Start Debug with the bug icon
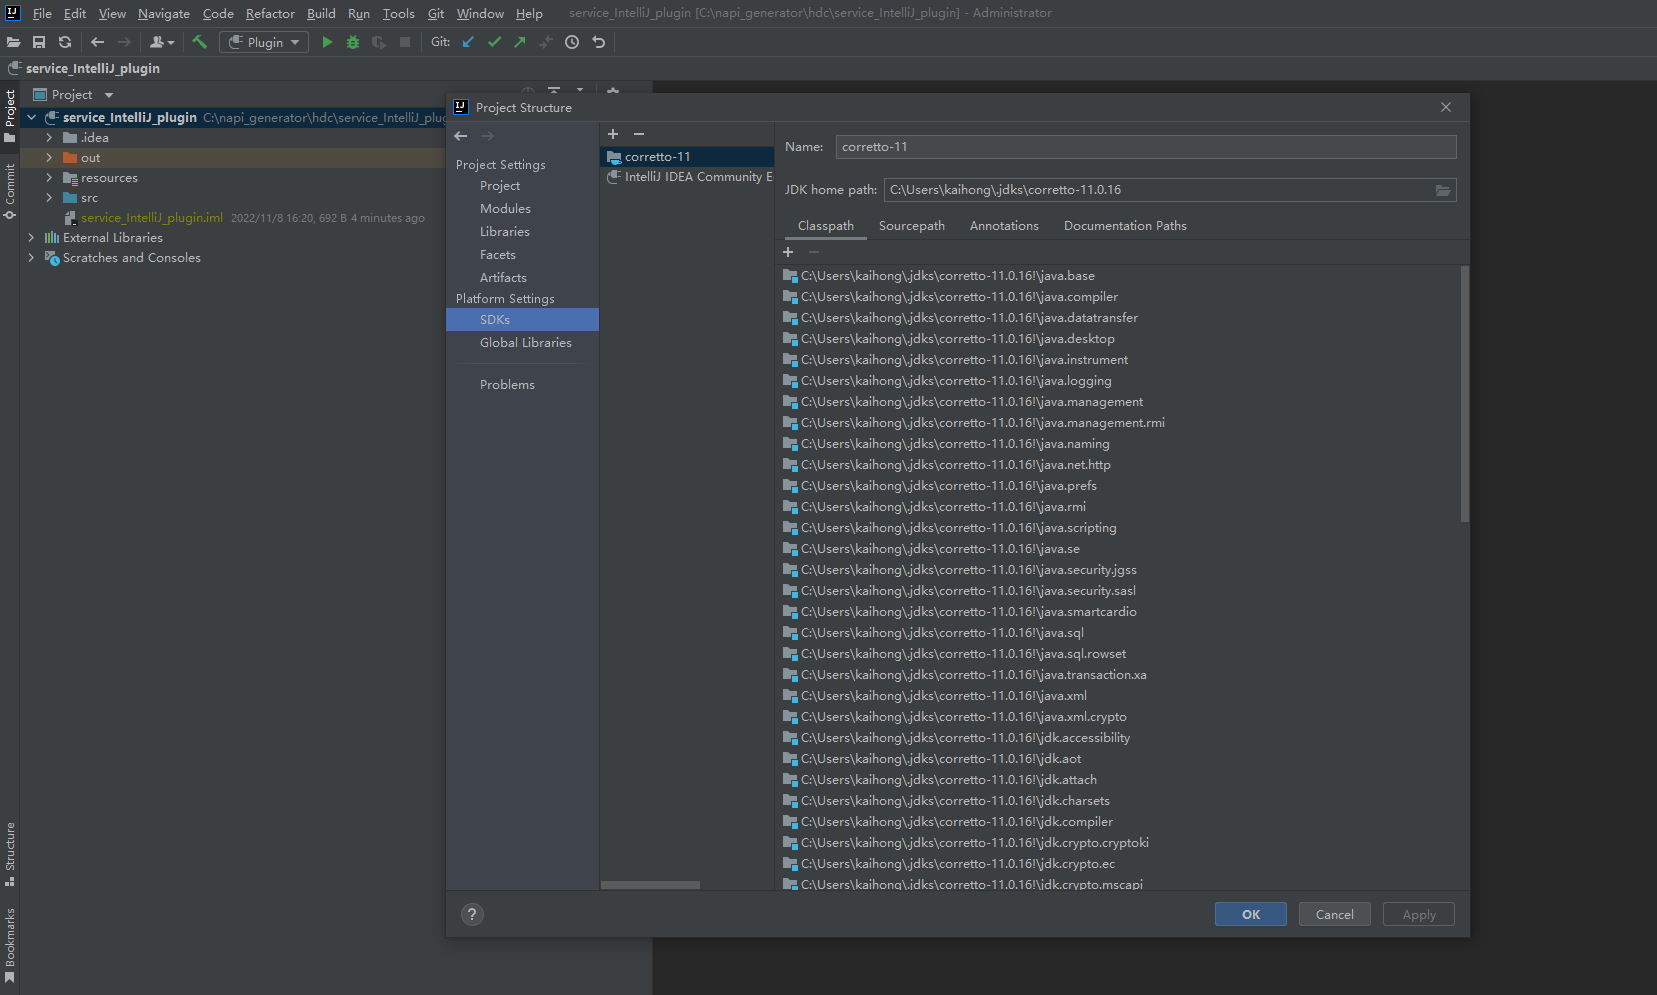 pyautogui.click(x=353, y=42)
